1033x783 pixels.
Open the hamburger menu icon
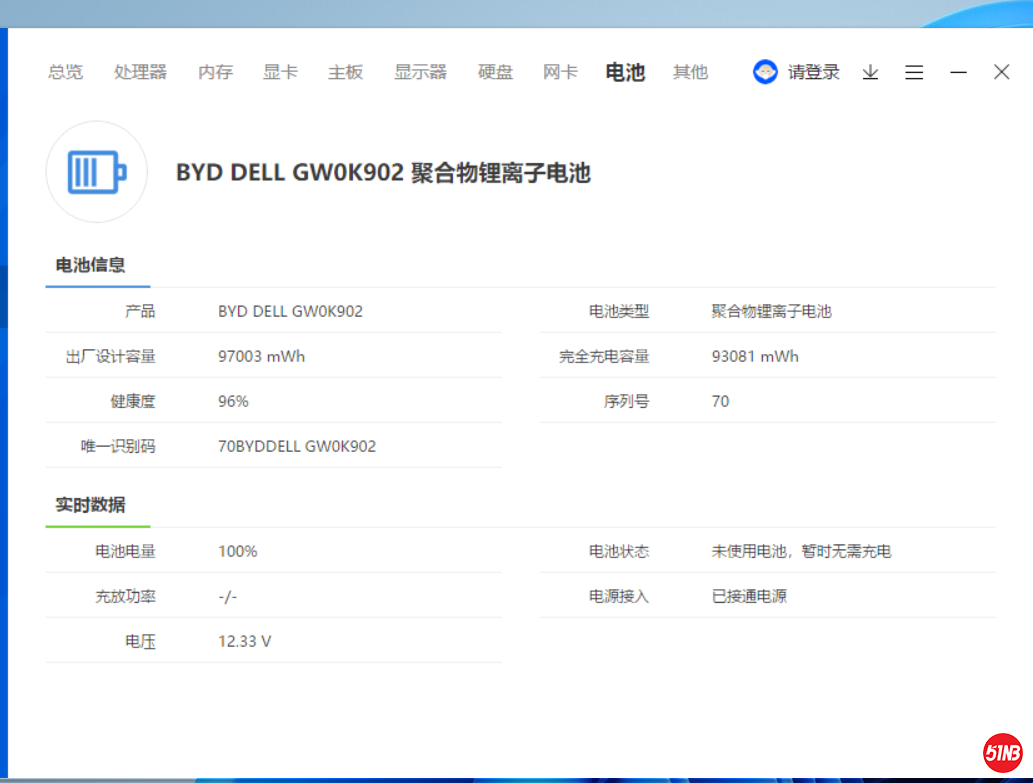[914, 72]
